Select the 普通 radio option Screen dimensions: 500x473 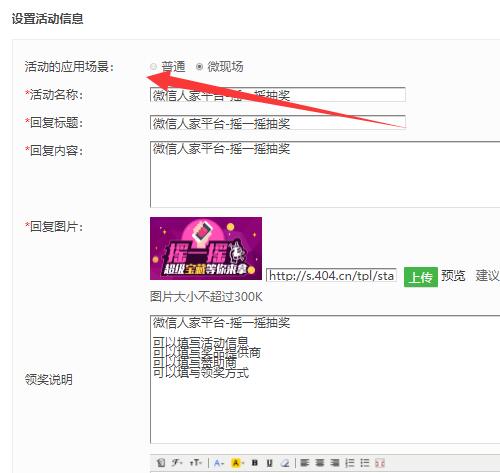tap(153, 67)
